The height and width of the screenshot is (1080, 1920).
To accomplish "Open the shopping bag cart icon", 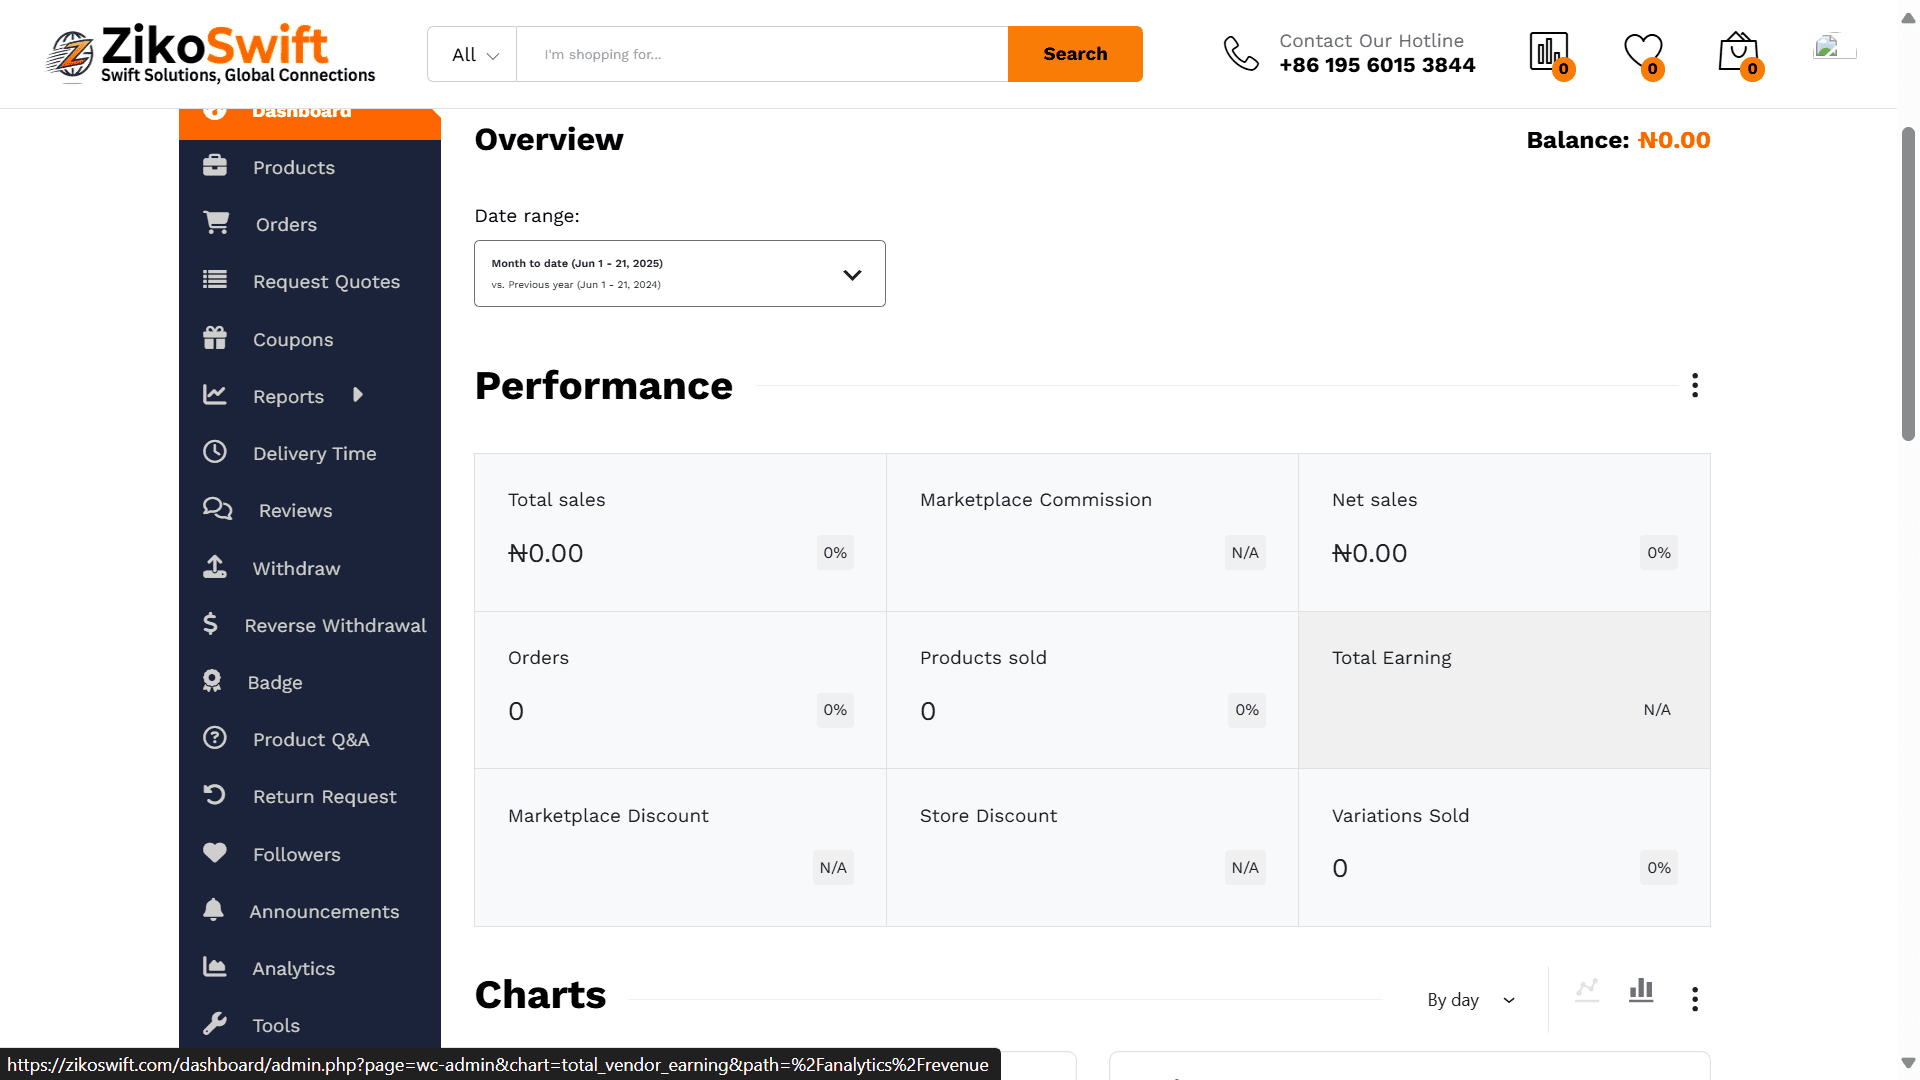I will [x=1740, y=54].
